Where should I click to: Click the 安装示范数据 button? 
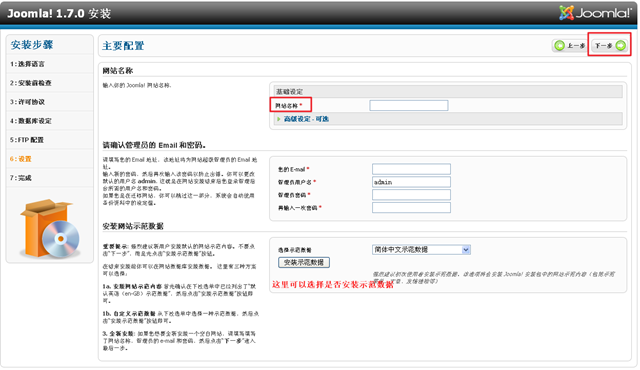point(304,262)
